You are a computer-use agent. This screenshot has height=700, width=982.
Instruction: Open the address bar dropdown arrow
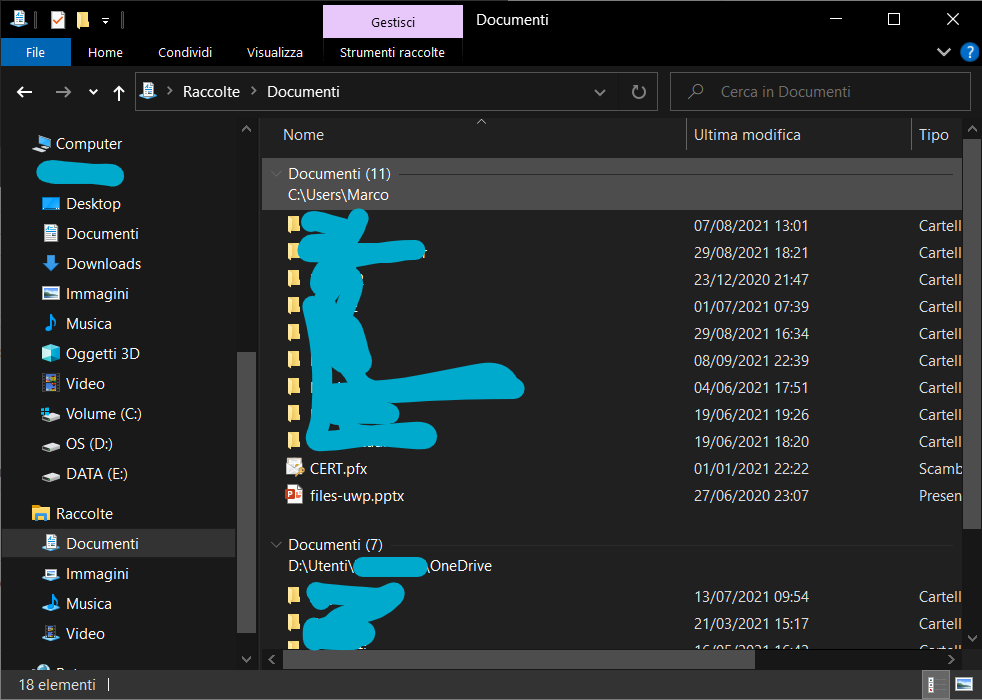tap(600, 91)
